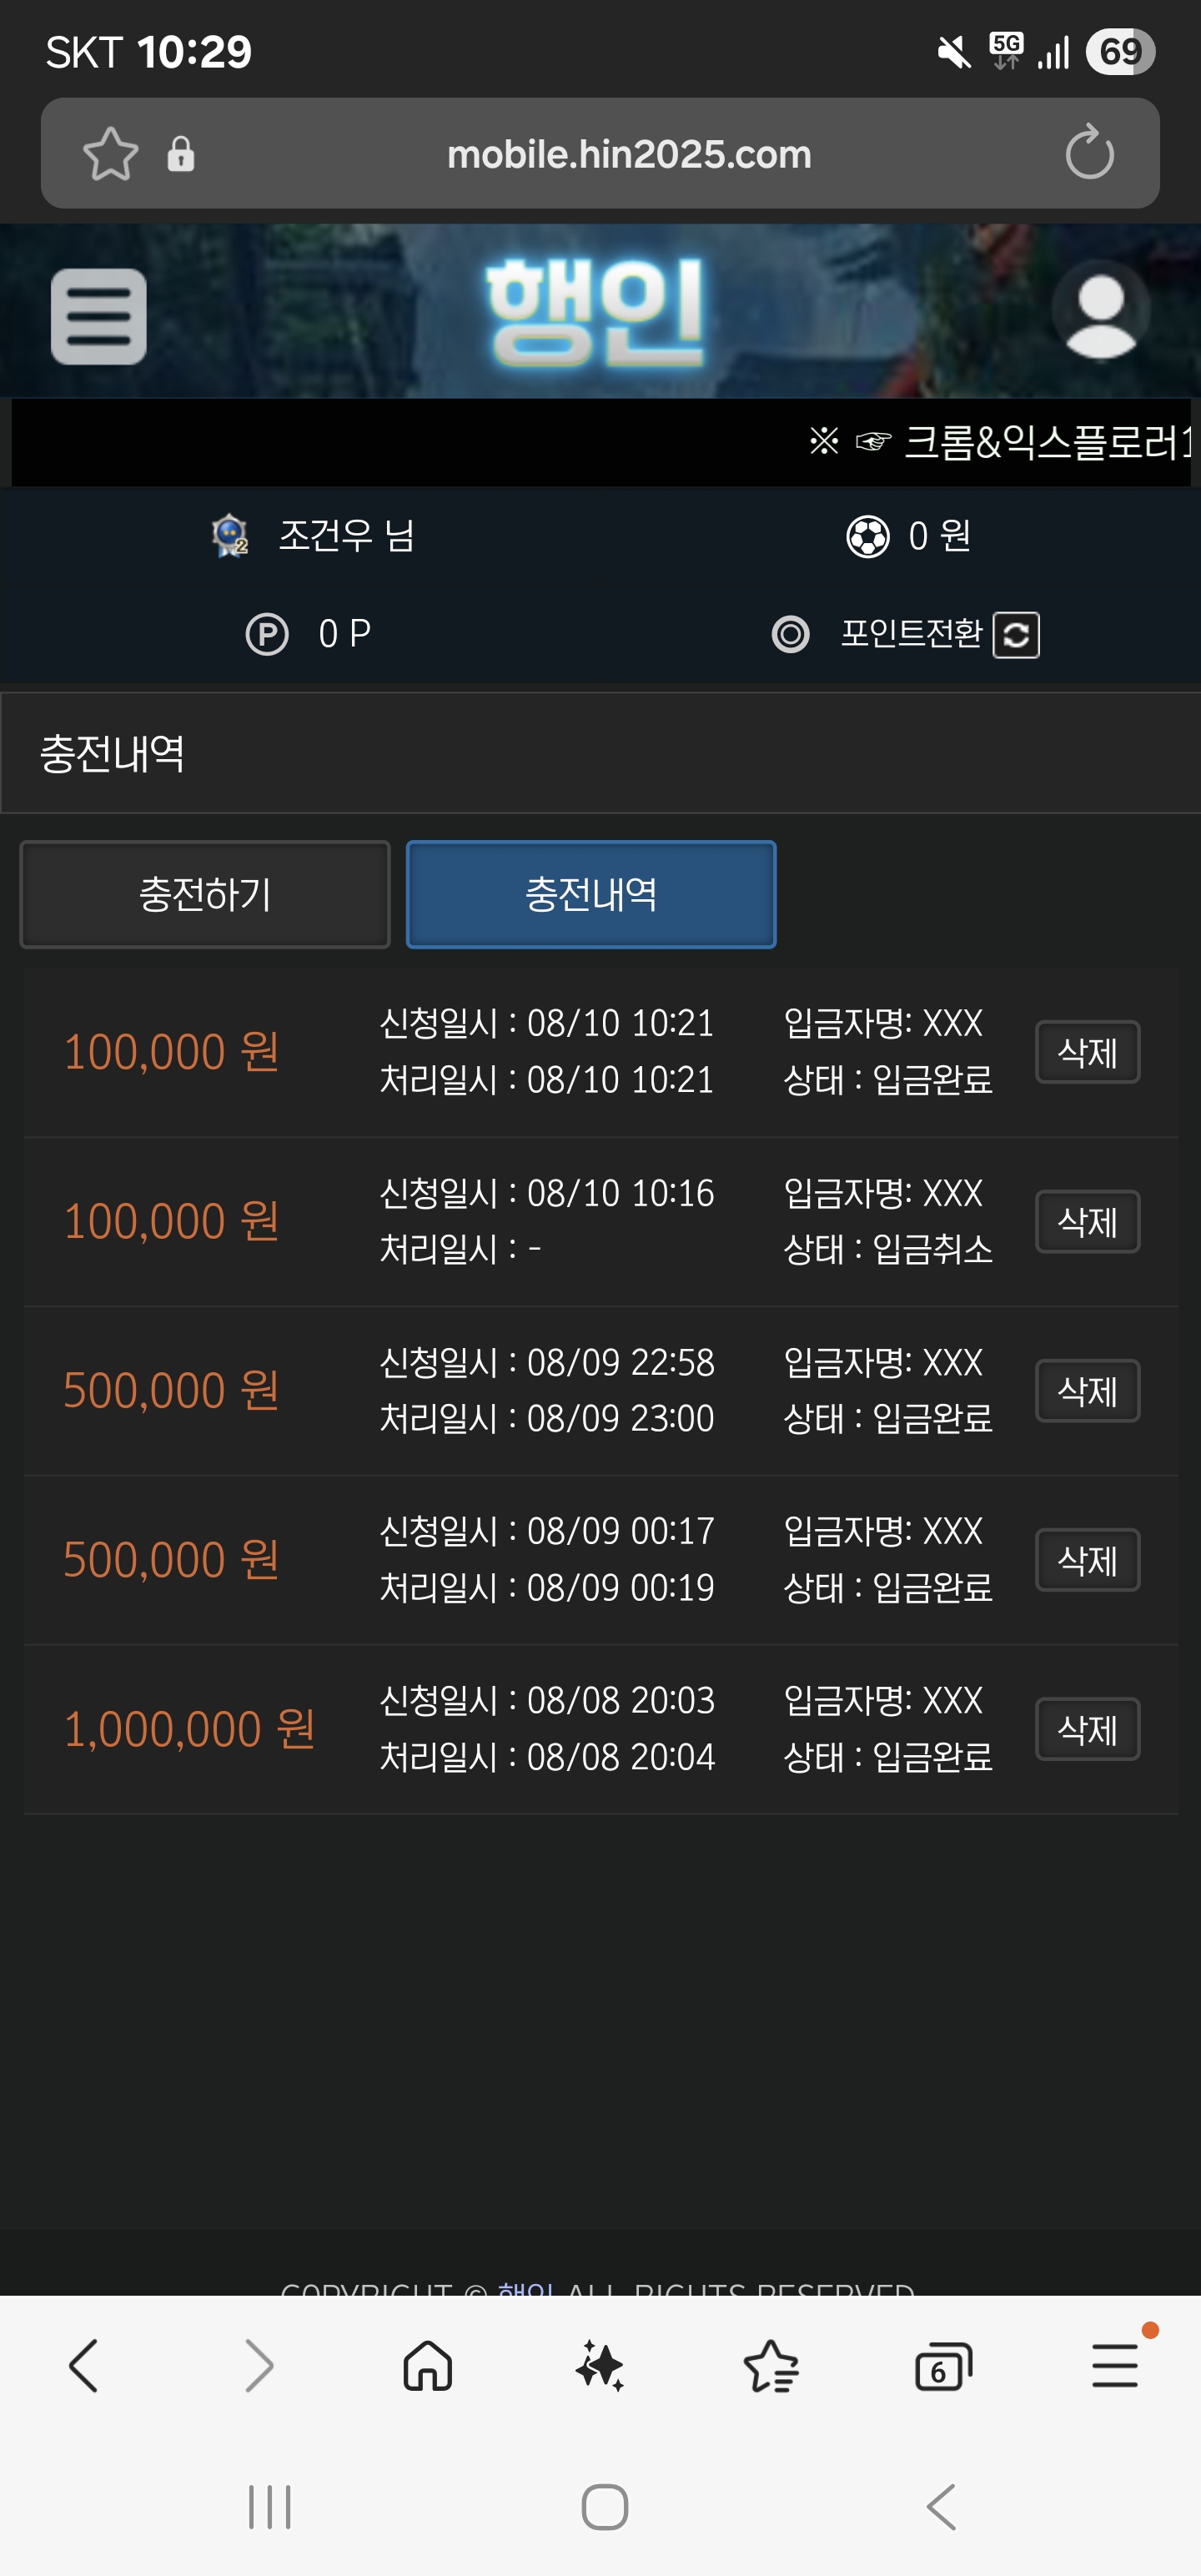Image resolution: width=1201 pixels, height=2576 pixels.
Task: Delete the cancelled 입금취소 100,000 원 record
Action: click(x=1087, y=1222)
